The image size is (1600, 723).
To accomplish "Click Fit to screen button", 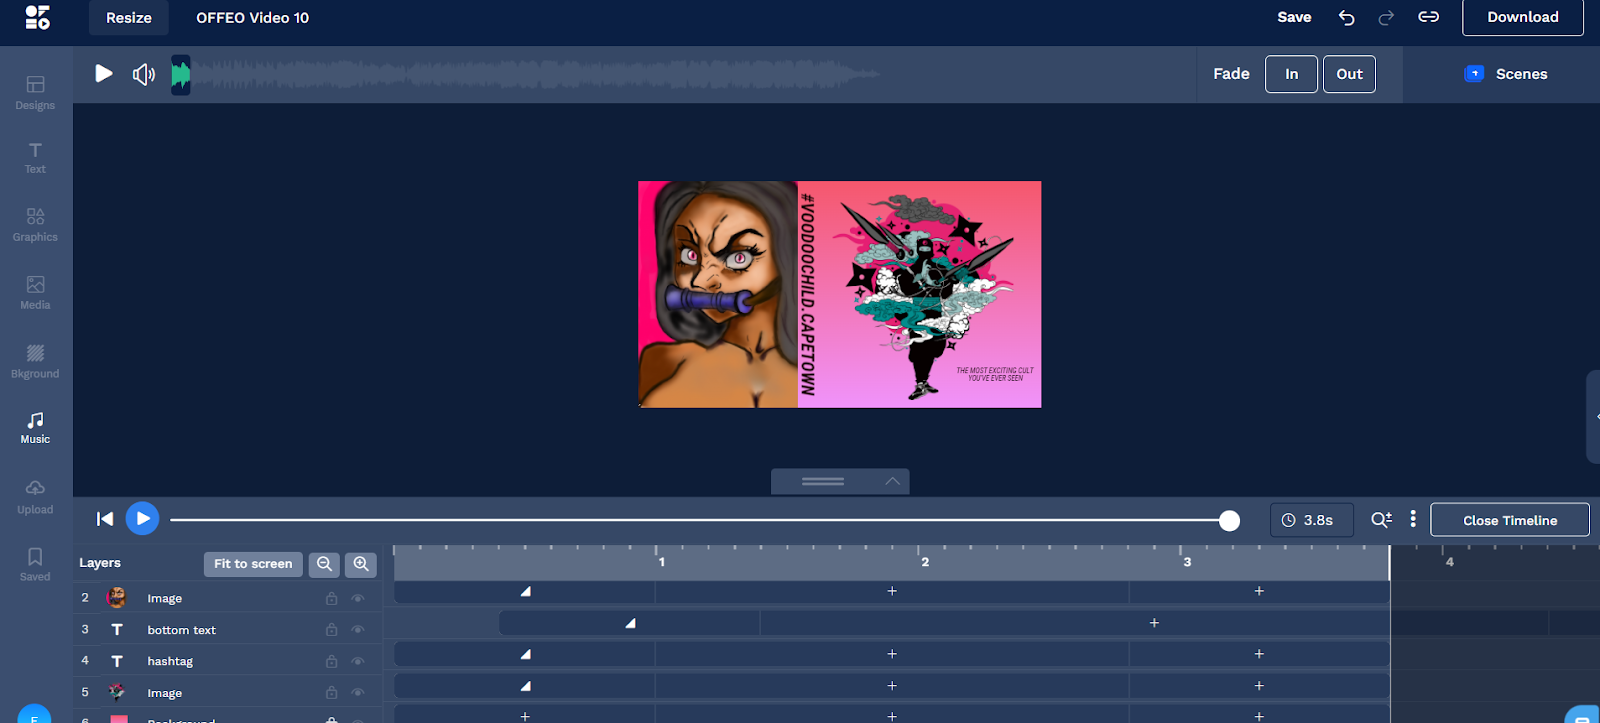I will (x=253, y=564).
